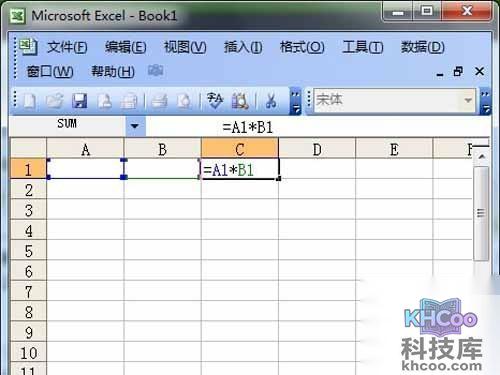500x375 pixels.
Task: Open the font name dropdown arrow
Action: coord(468,100)
